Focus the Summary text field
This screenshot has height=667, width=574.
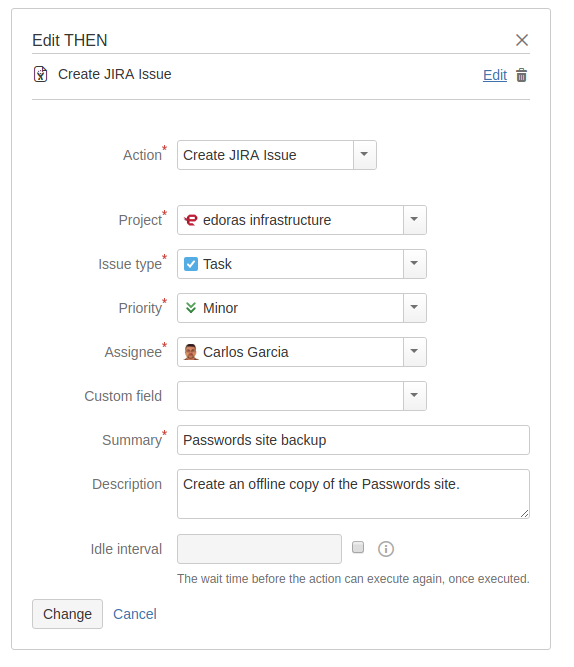tap(353, 440)
